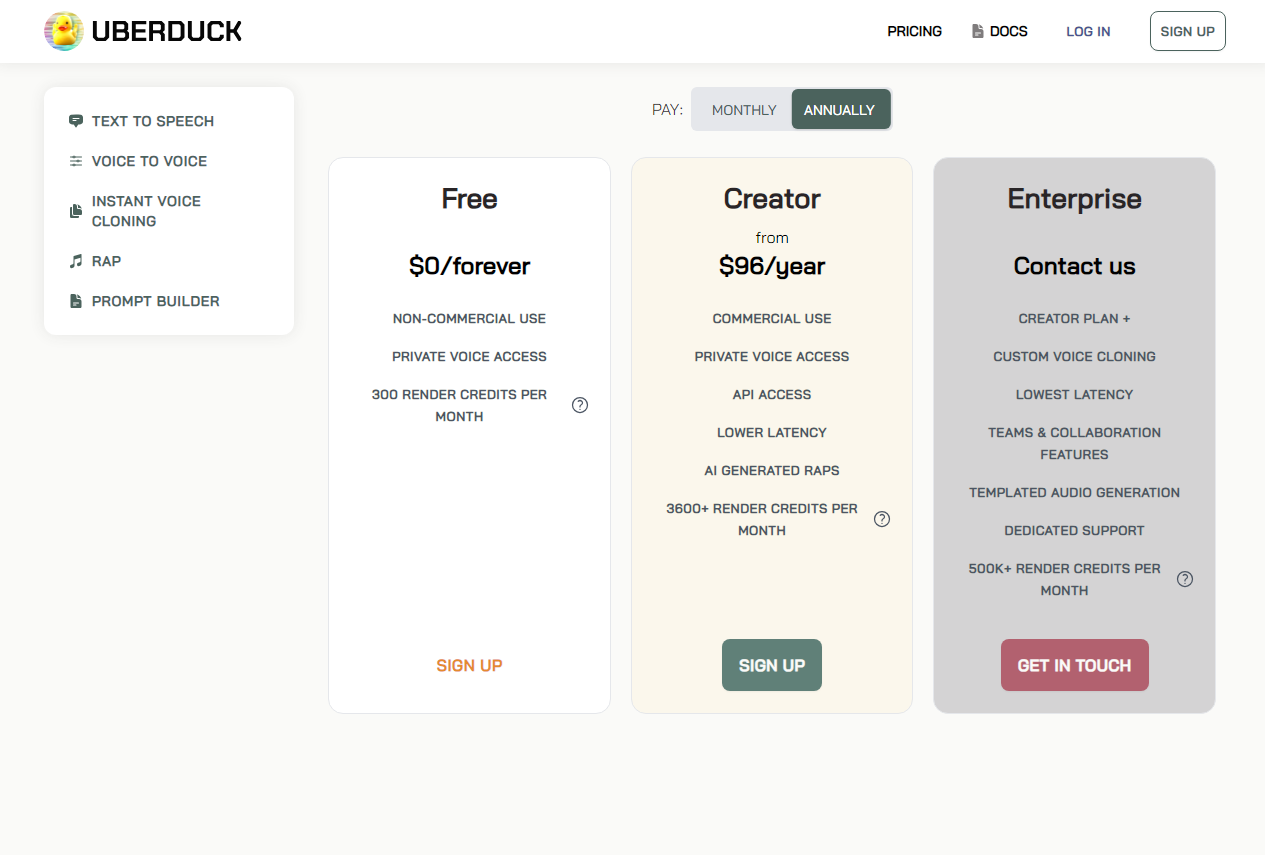
Task: Click the Free plan title
Action: click(x=469, y=199)
